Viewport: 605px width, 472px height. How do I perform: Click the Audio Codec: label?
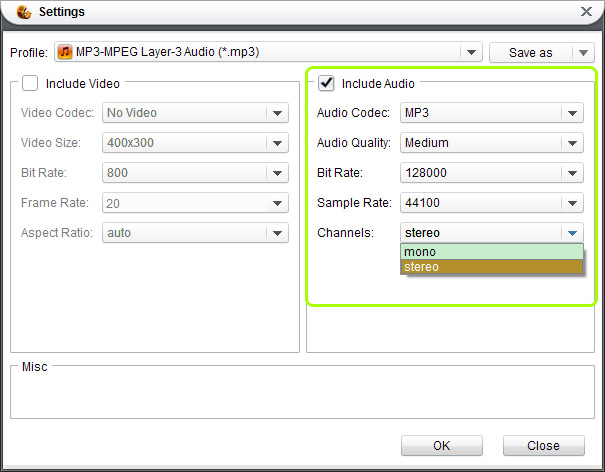click(353, 113)
